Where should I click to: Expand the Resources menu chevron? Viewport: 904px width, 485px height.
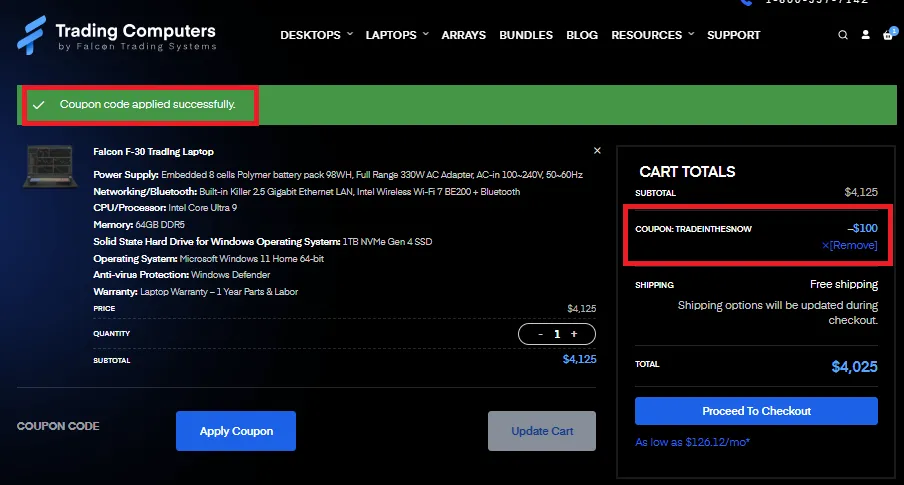(x=691, y=34)
